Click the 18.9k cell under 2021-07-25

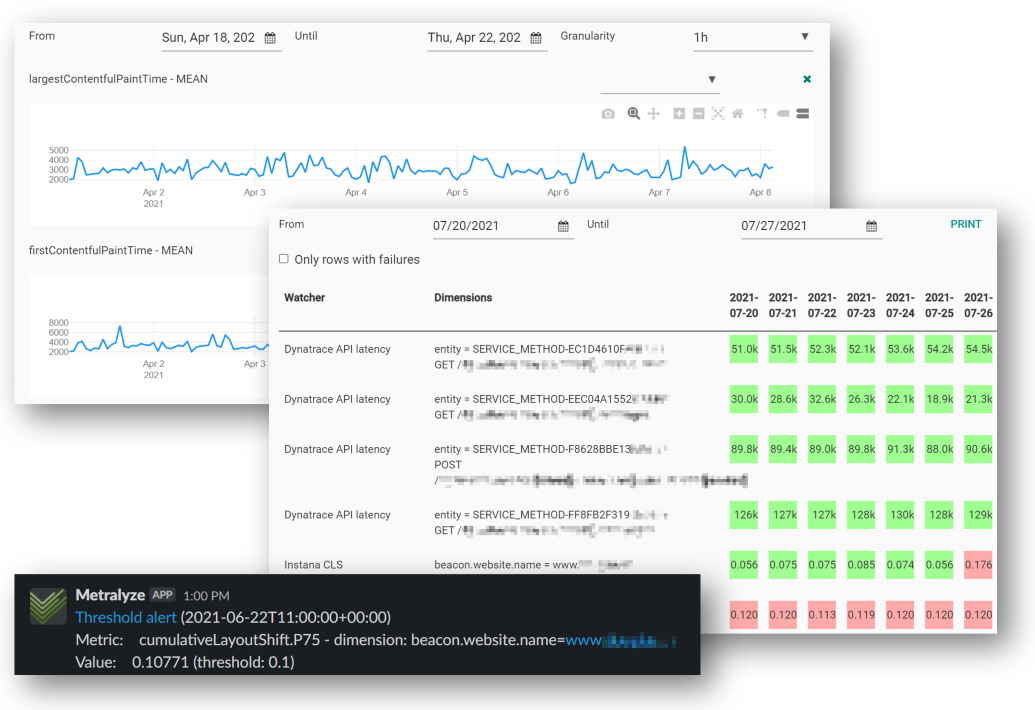[x=939, y=399]
